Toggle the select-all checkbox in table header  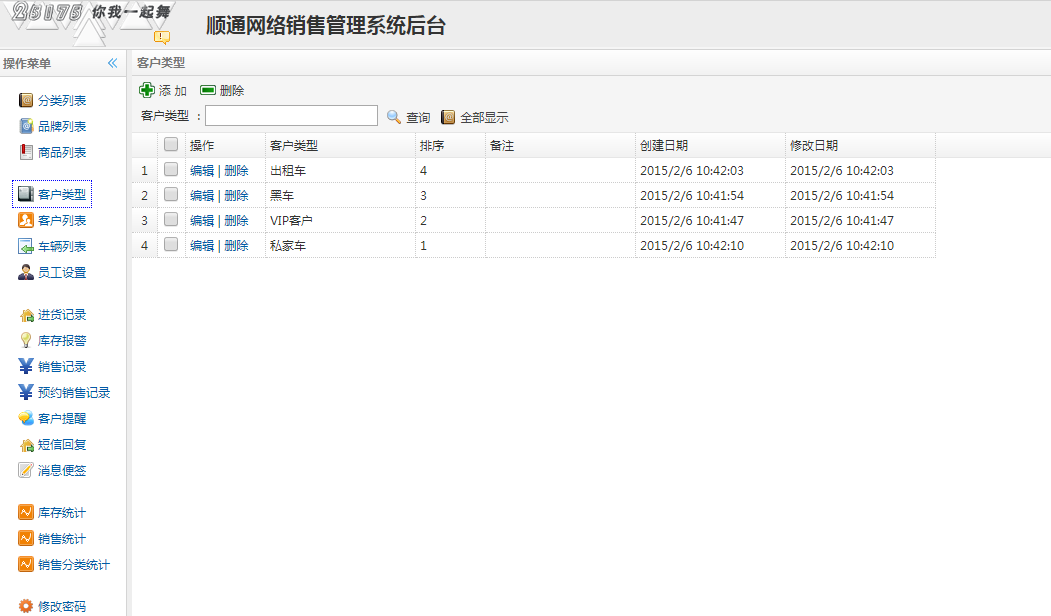pos(171,145)
